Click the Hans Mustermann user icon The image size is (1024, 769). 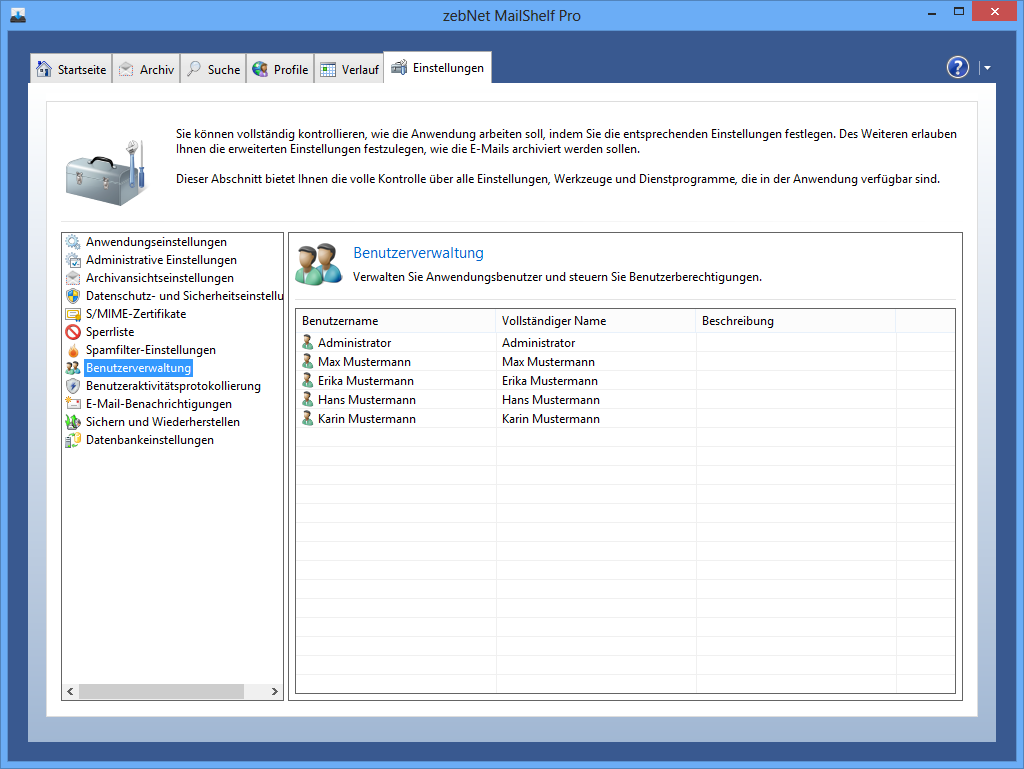pyautogui.click(x=308, y=399)
